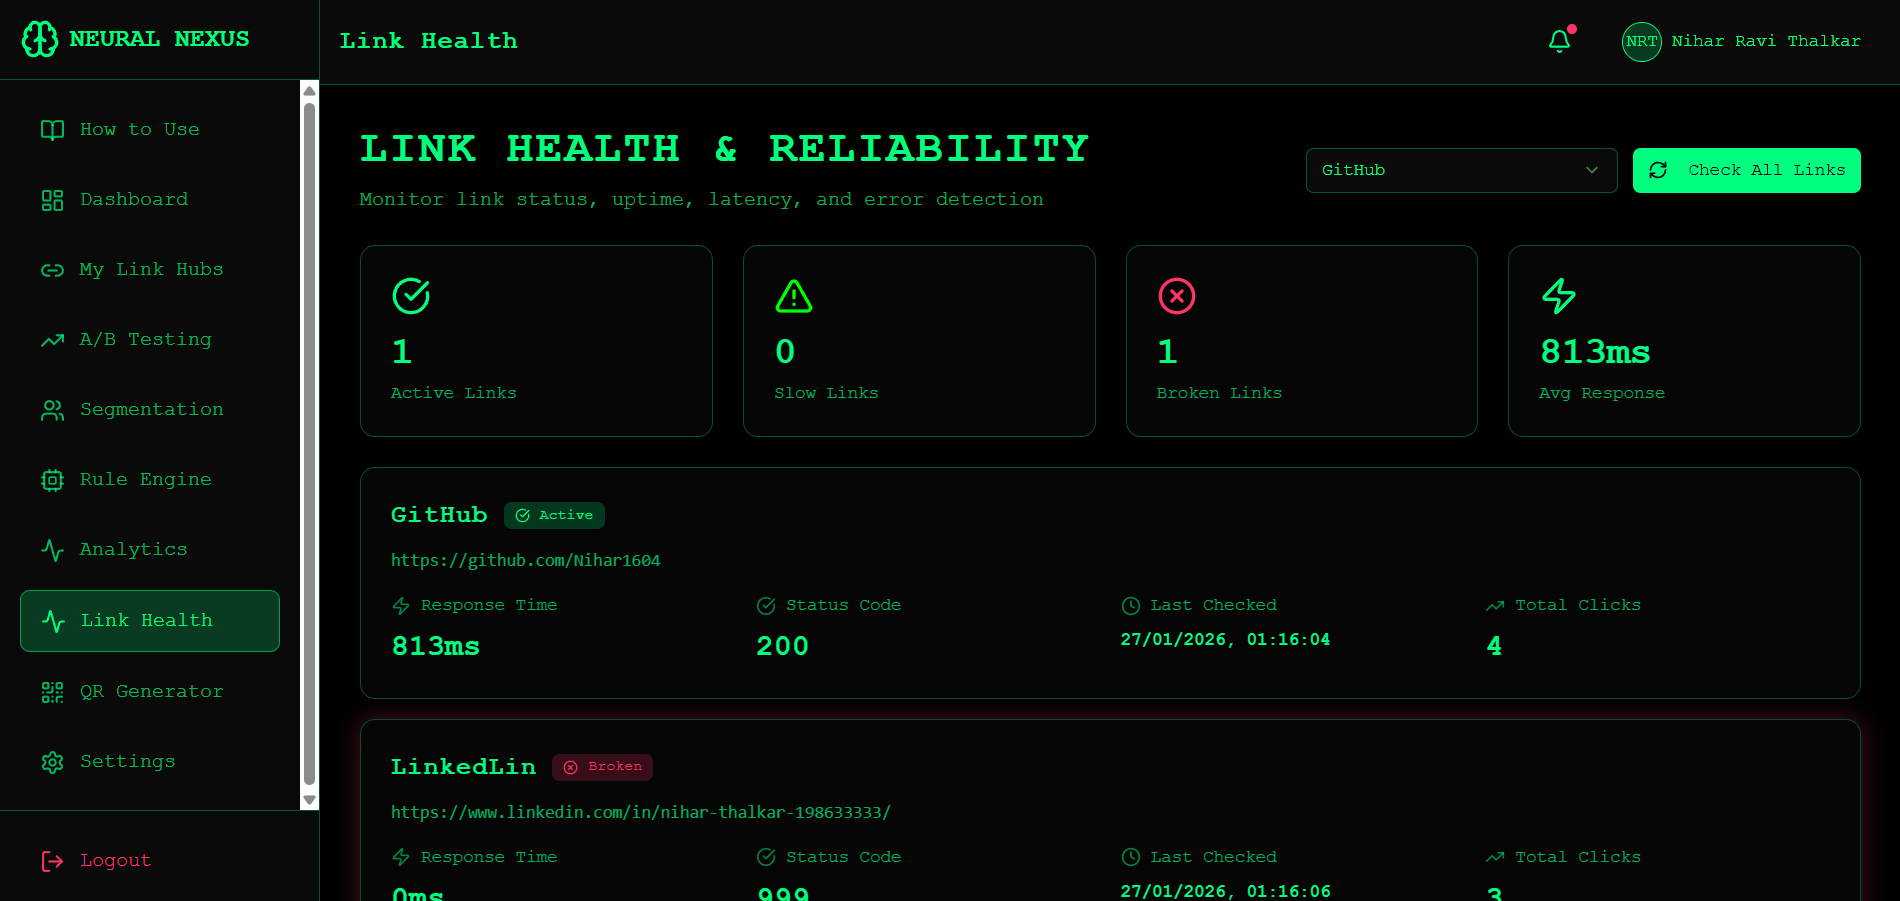Click the Avg Response lightning icon
Screen dimensions: 1900x901
pyautogui.click(x=1559, y=296)
